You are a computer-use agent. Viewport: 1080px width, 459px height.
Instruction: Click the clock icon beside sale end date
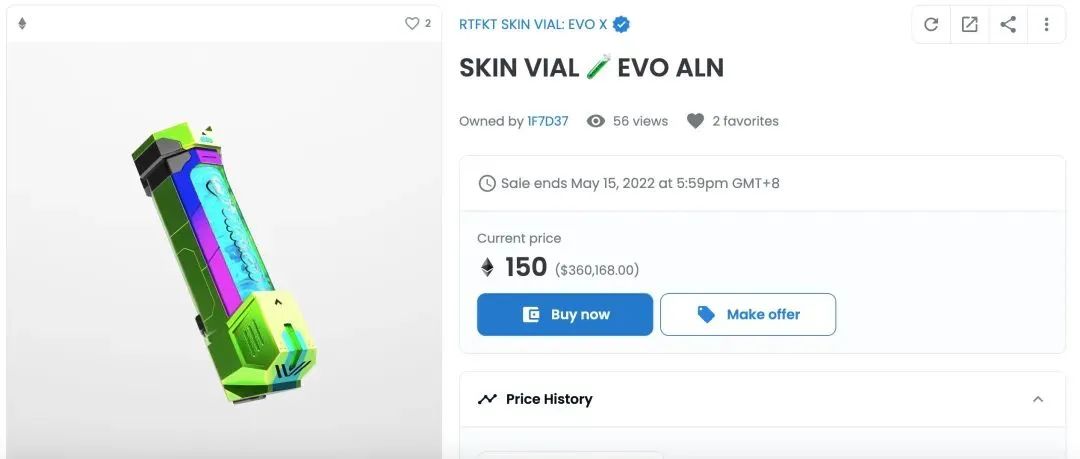coord(487,183)
